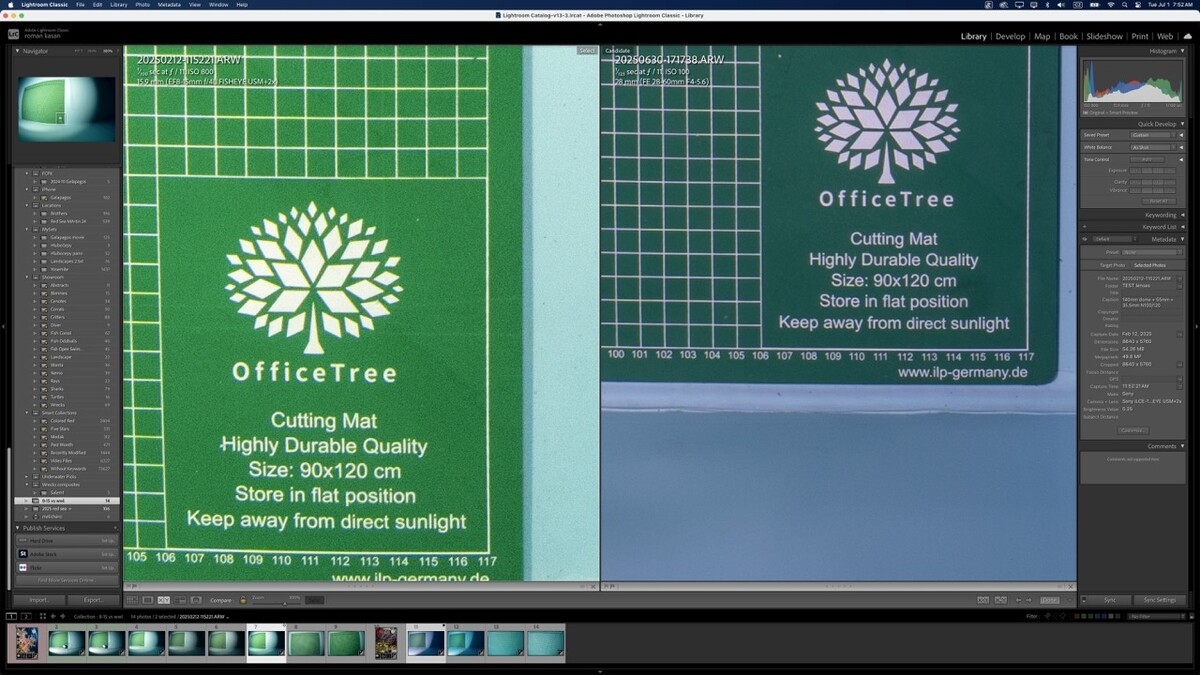Image resolution: width=1200 pixels, height=675 pixels.
Task: Click the Sync Settings button
Action: (x=1159, y=600)
